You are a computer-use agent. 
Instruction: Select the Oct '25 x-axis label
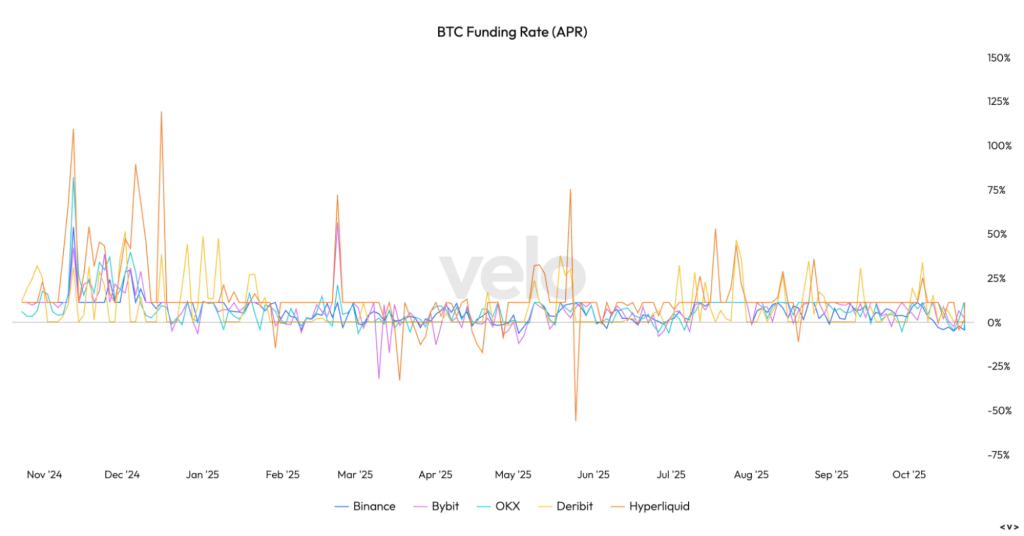pos(909,475)
